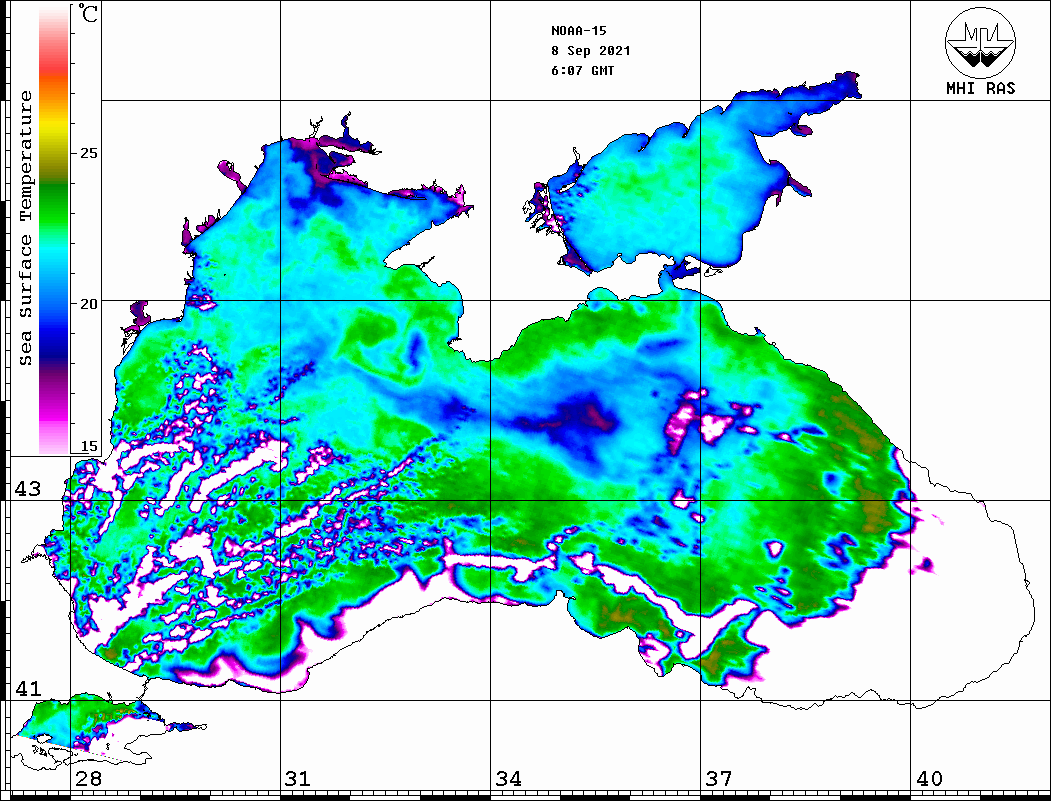
Task: Click the MHI RAS logo emblem
Action: pyautogui.click(x=980, y=42)
